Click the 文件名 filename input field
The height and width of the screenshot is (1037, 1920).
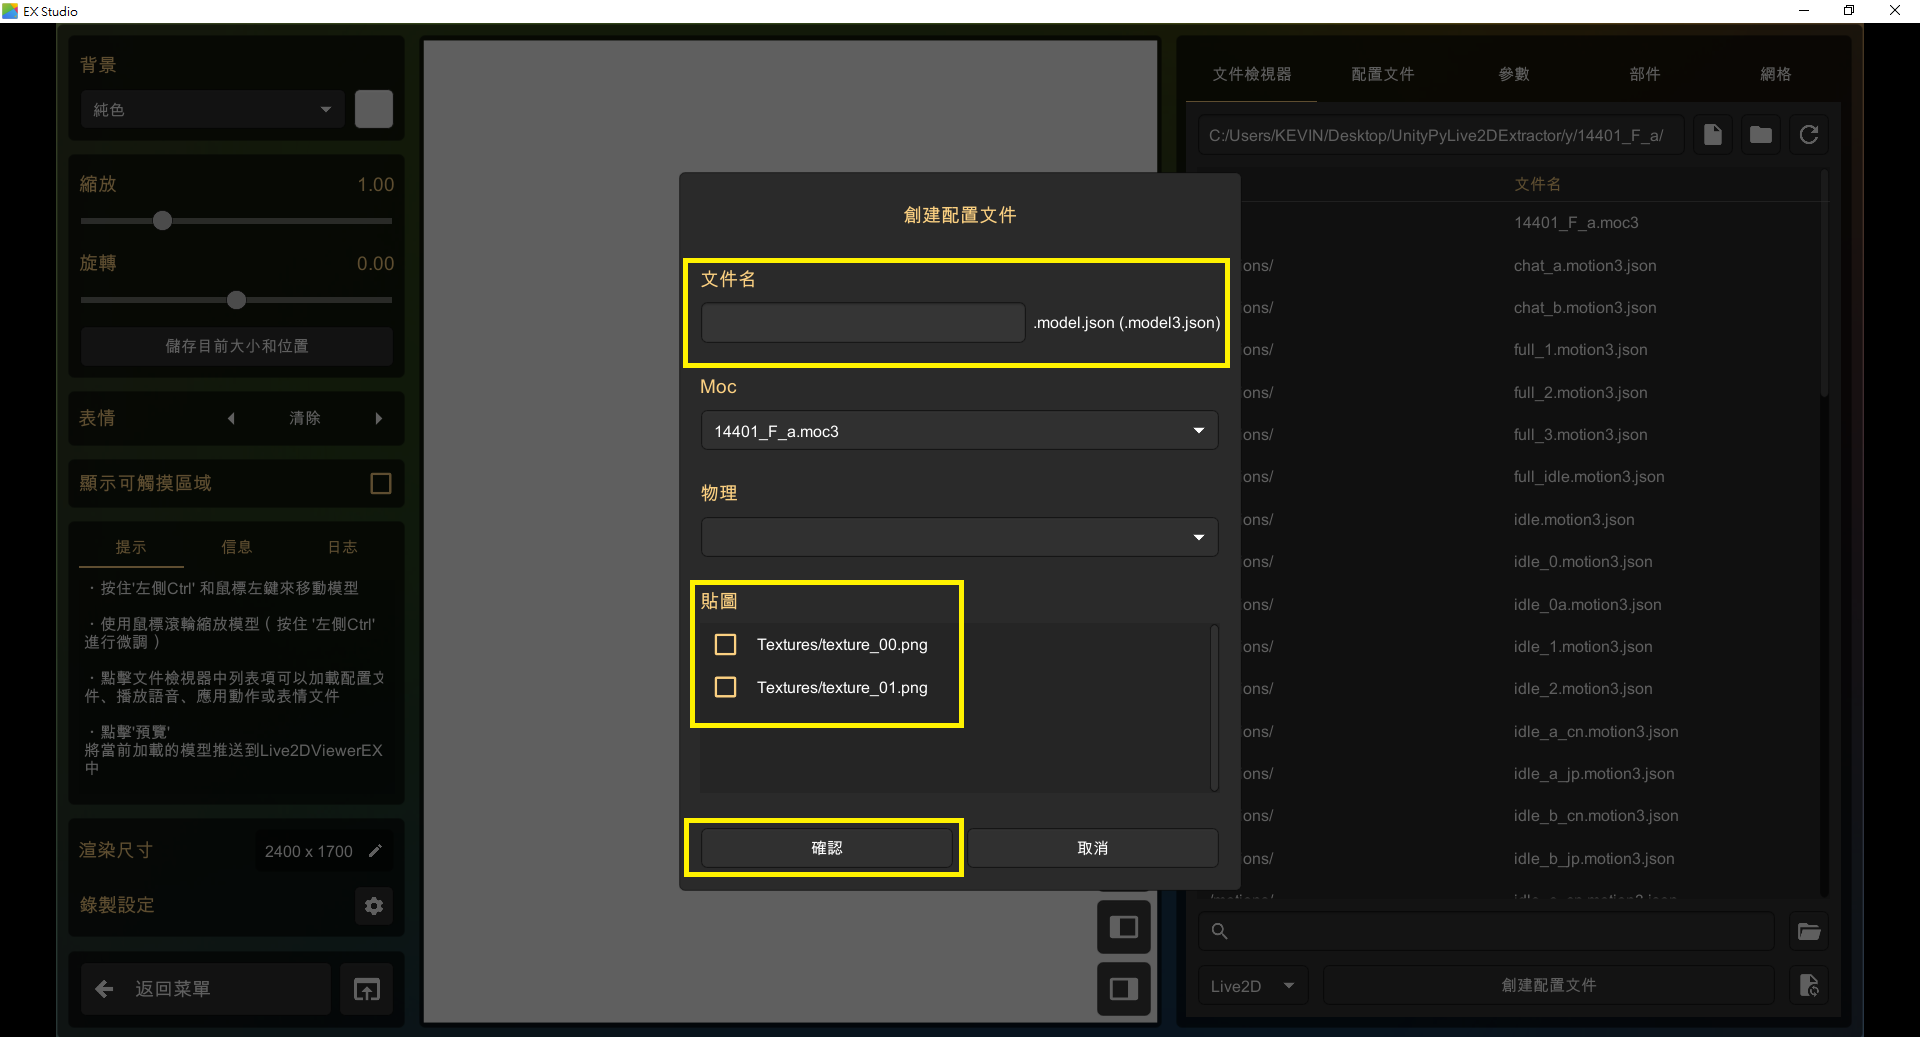pyautogui.click(x=863, y=323)
